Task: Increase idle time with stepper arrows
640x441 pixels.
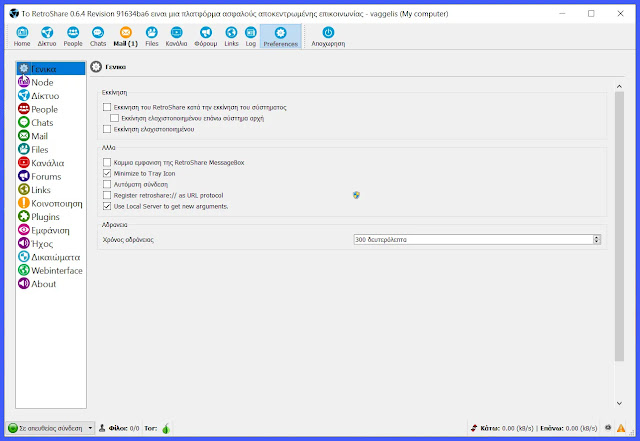Action: pyautogui.click(x=597, y=237)
